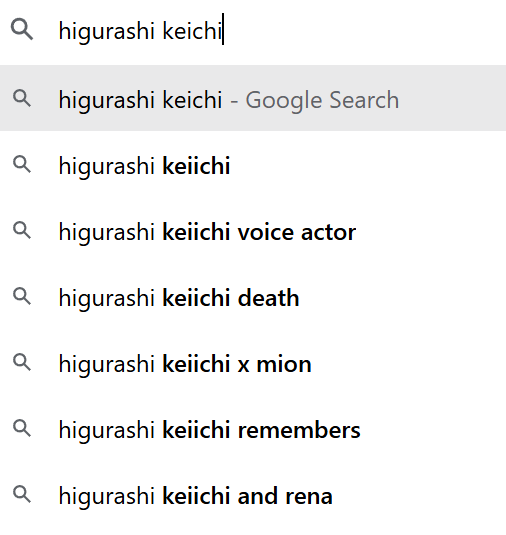This screenshot has width=506, height=535.
Task: Click search icon in highlighted Google Search row
Action: coord(22,98)
